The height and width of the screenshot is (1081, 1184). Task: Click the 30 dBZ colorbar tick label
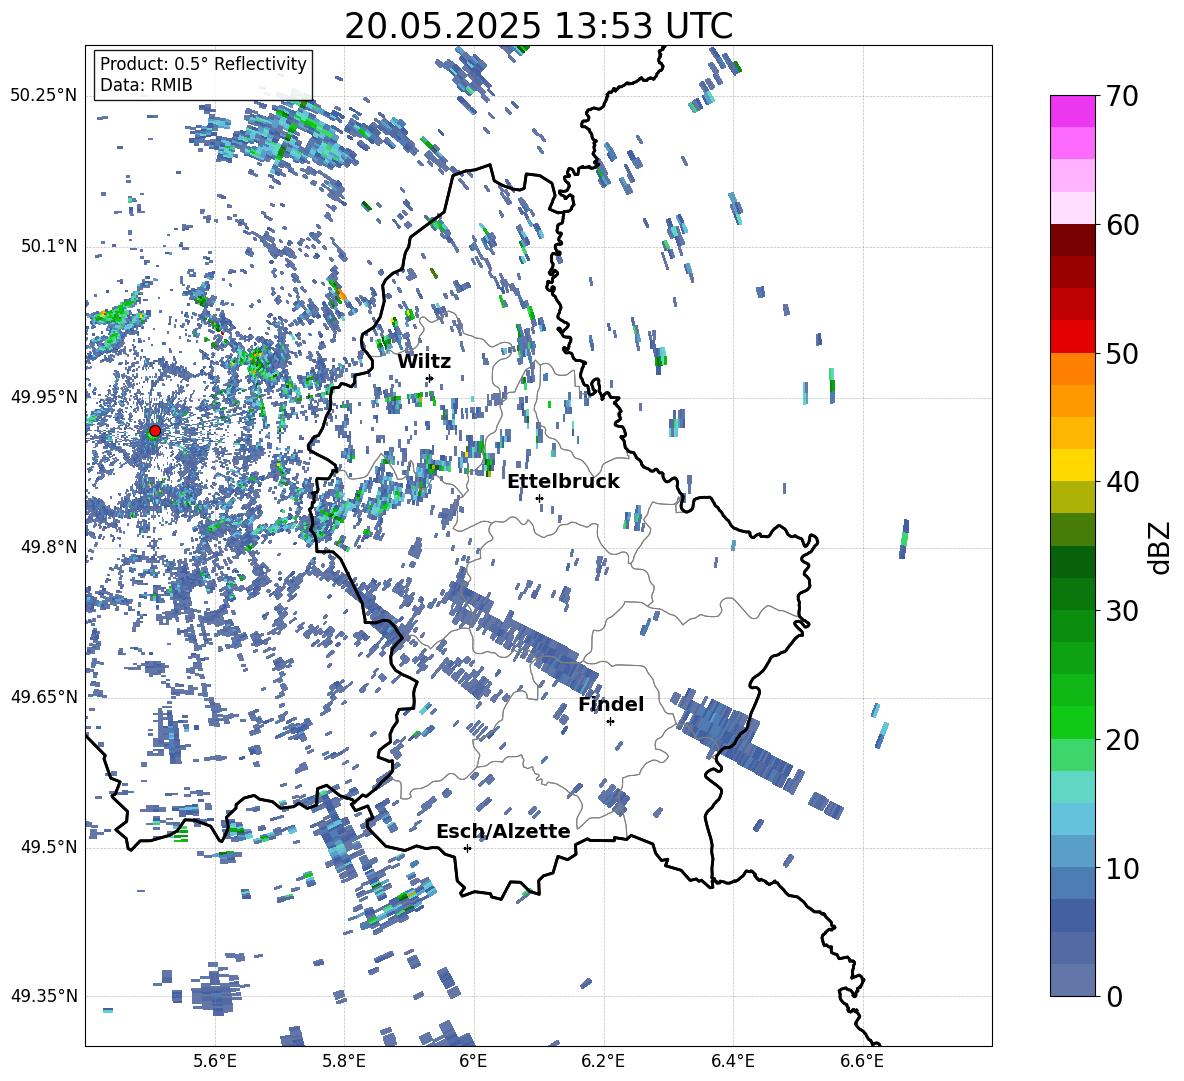click(1121, 611)
